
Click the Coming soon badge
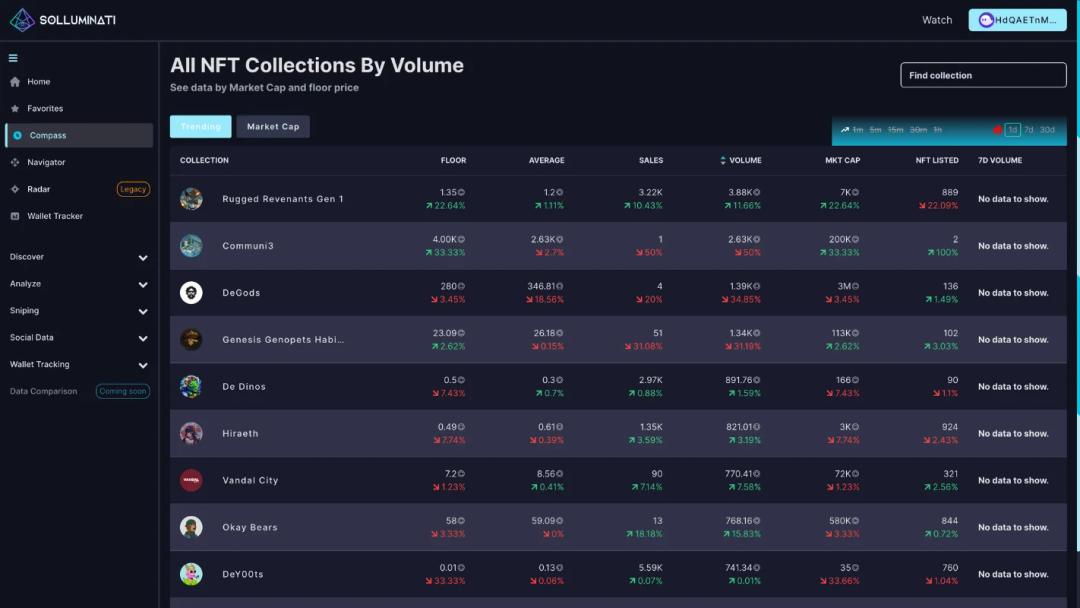click(123, 391)
